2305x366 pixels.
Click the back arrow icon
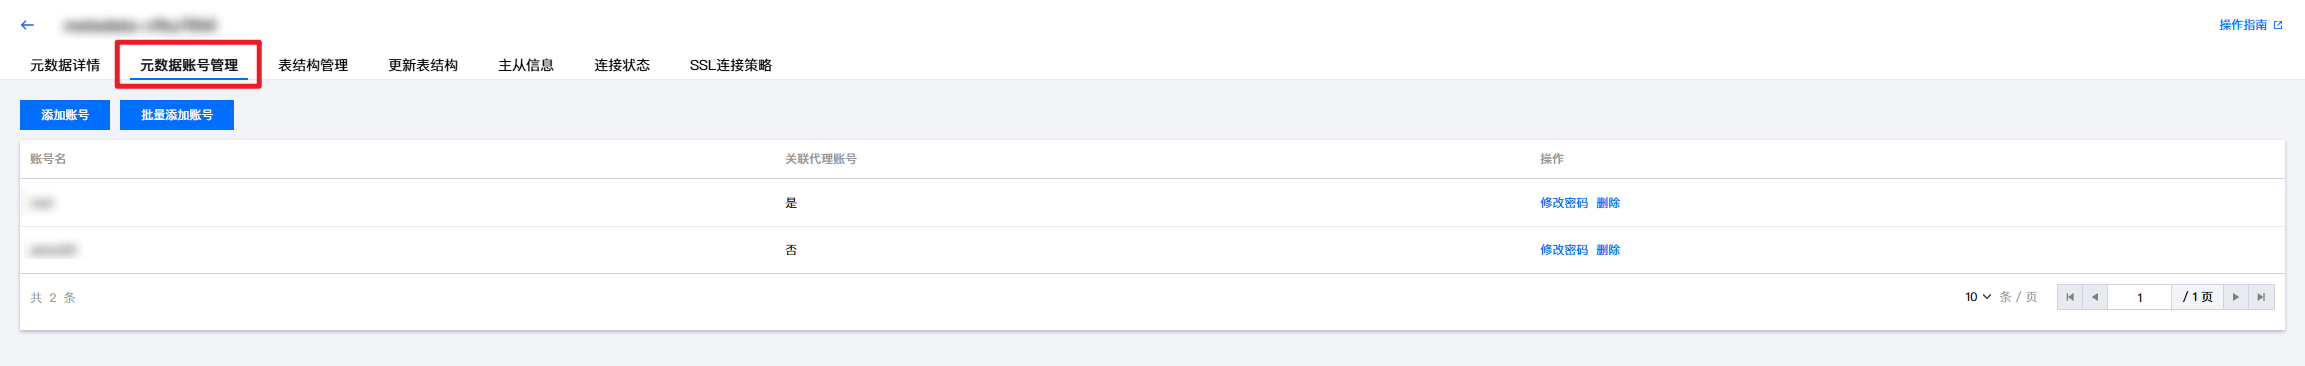click(27, 25)
